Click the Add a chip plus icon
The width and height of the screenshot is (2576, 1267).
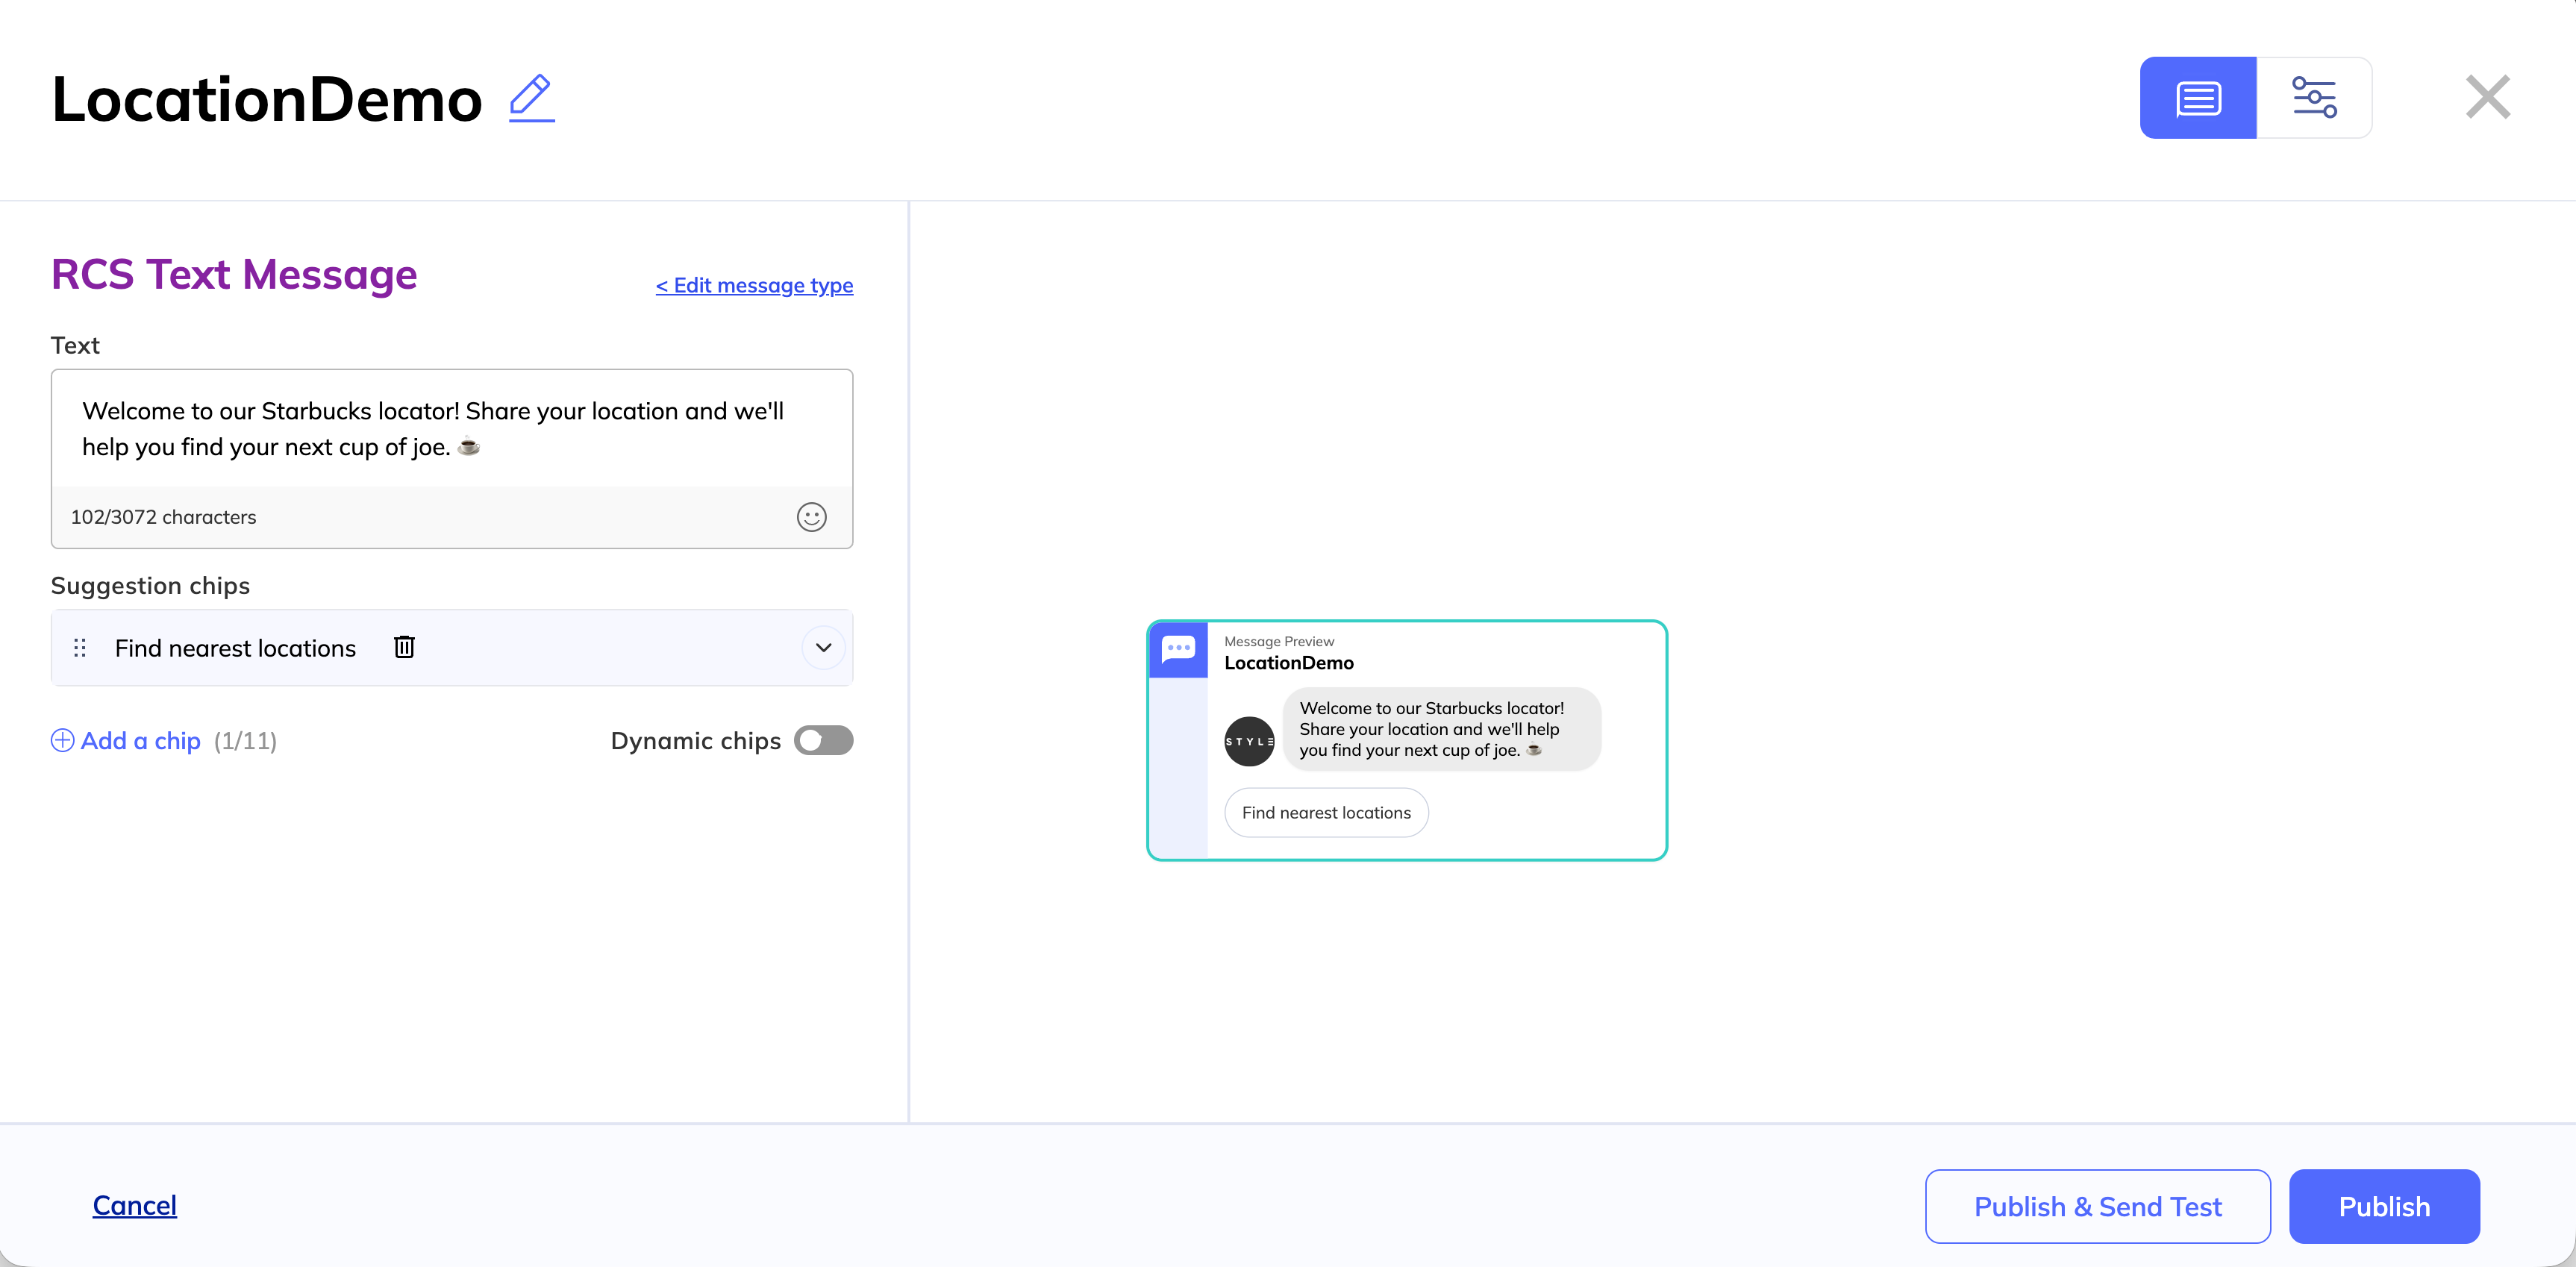[63, 740]
